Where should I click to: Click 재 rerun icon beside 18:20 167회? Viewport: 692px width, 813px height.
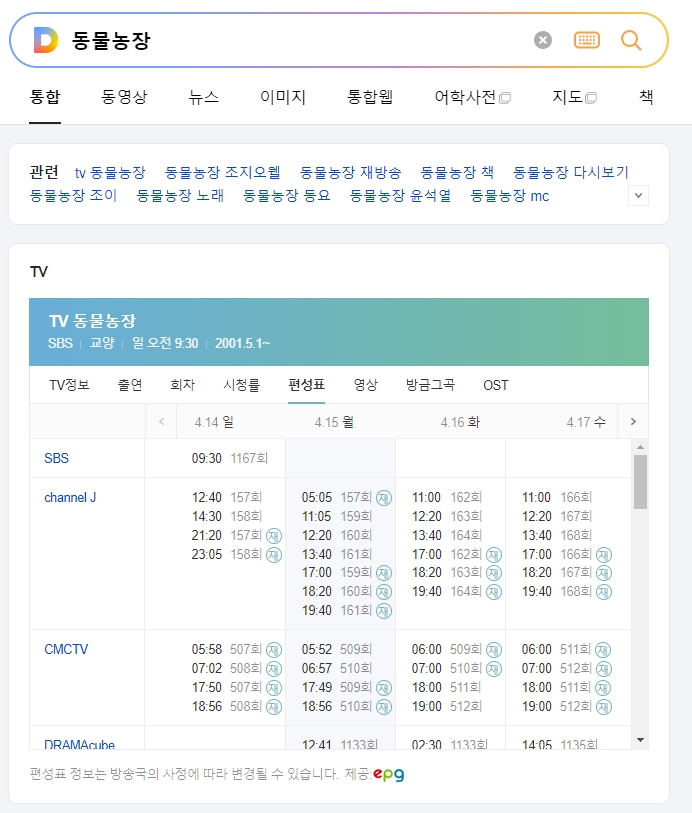(x=604, y=573)
